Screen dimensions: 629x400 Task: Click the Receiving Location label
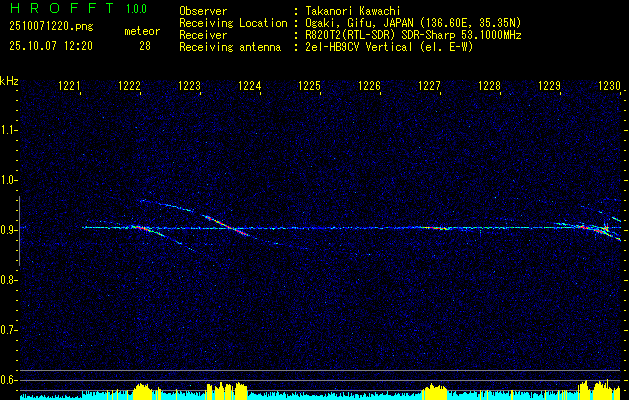[233, 23]
